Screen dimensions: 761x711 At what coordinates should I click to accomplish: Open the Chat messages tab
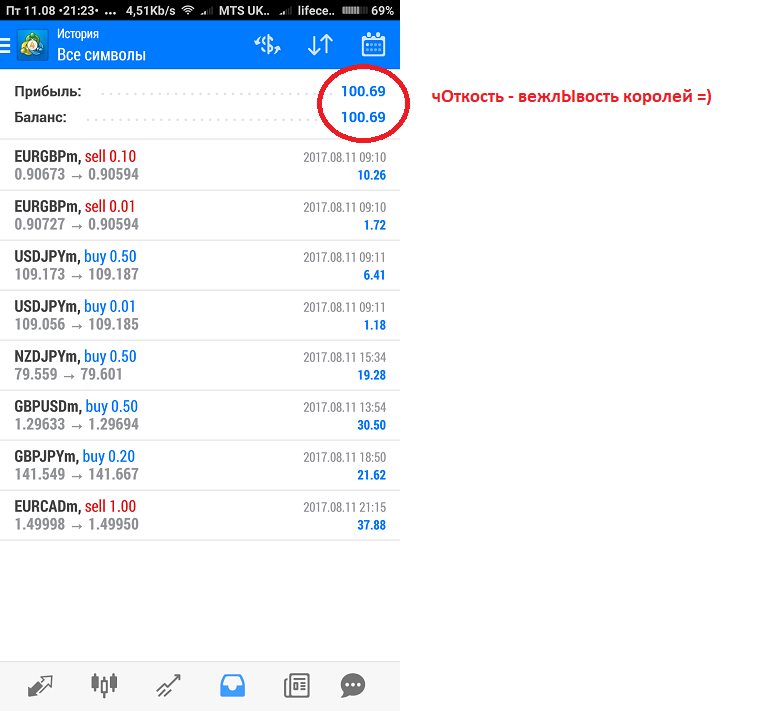pyautogui.click(x=353, y=686)
